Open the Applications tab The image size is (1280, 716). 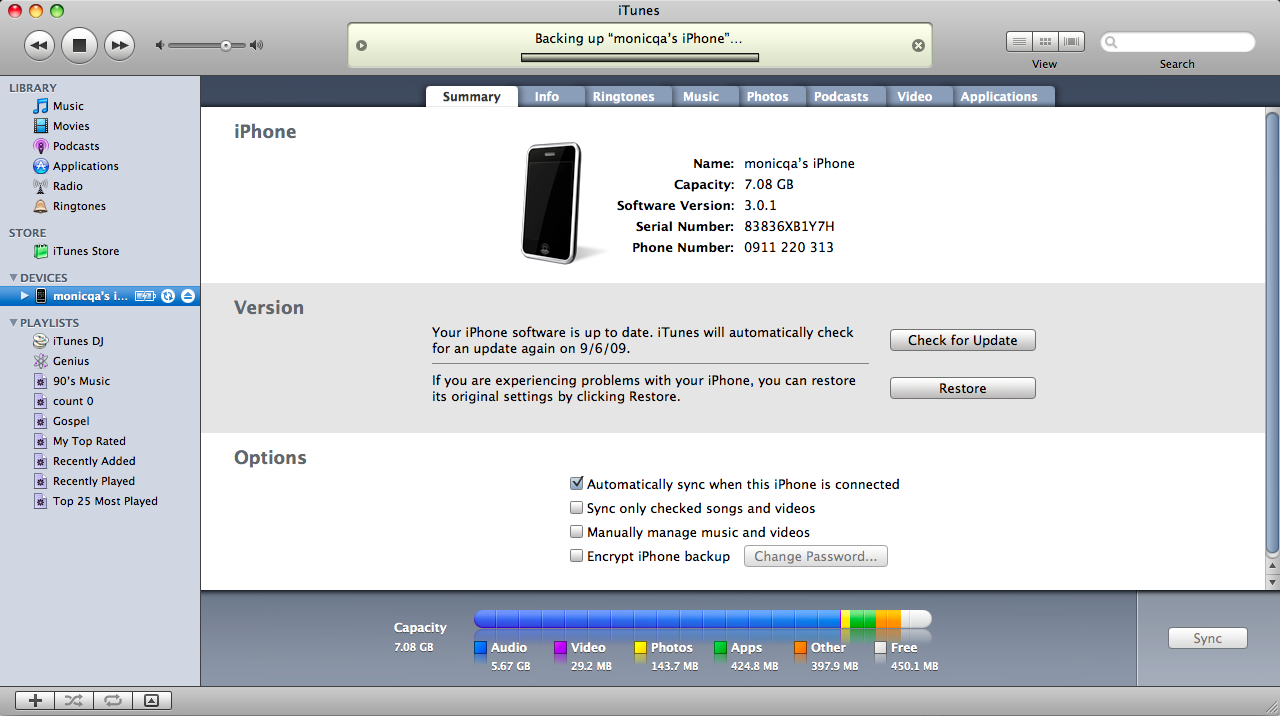point(998,97)
